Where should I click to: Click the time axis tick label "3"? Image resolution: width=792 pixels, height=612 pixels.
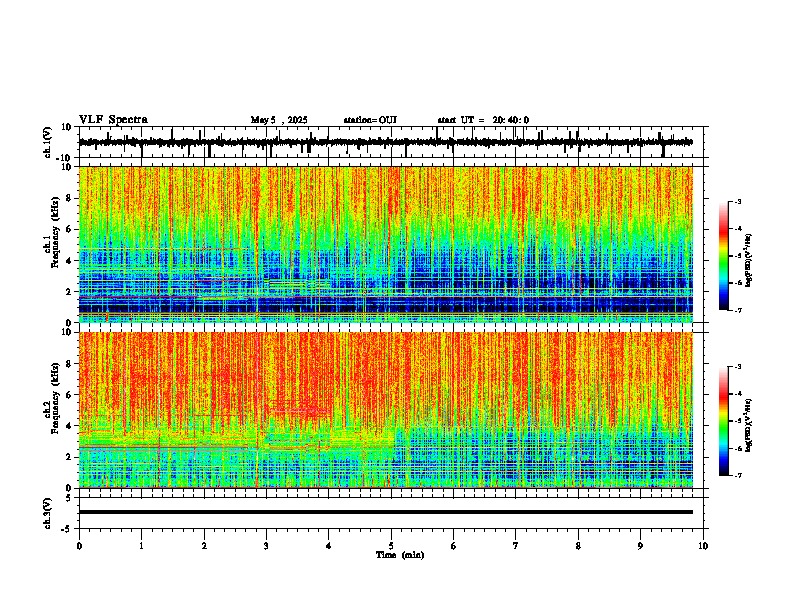(x=266, y=546)
